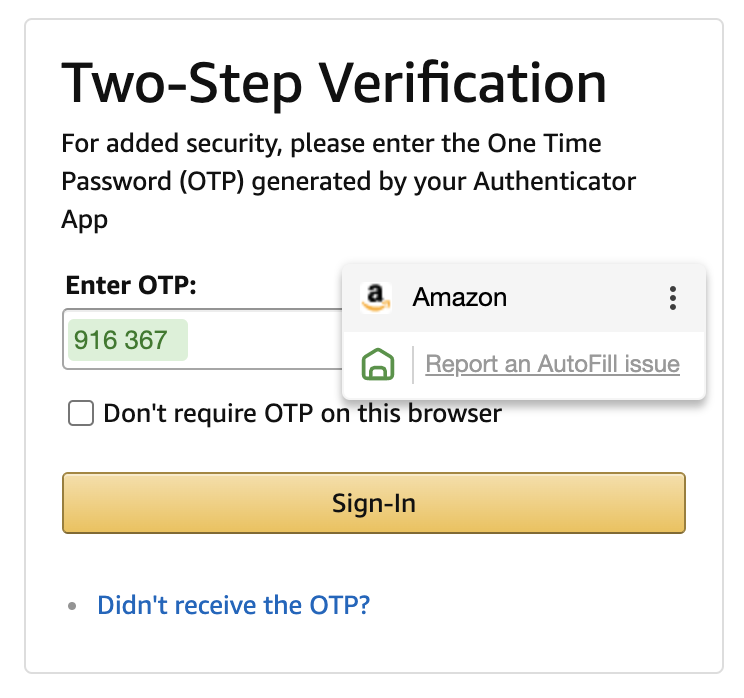The width and height of the screenshot is (744, 698).
Task: Click the "Don't require OTP on this browser" label
Action: point(302,413)
